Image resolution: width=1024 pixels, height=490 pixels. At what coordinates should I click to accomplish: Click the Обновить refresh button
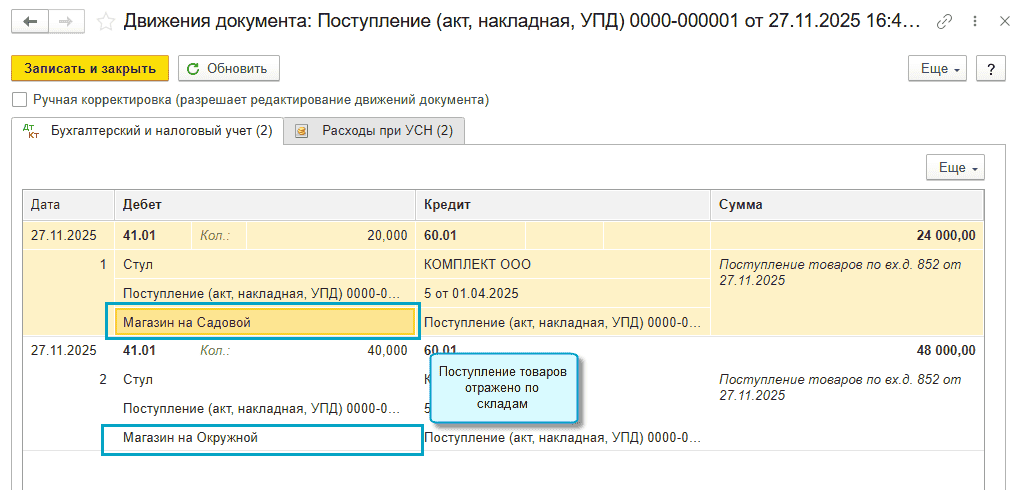pos(228,69)
